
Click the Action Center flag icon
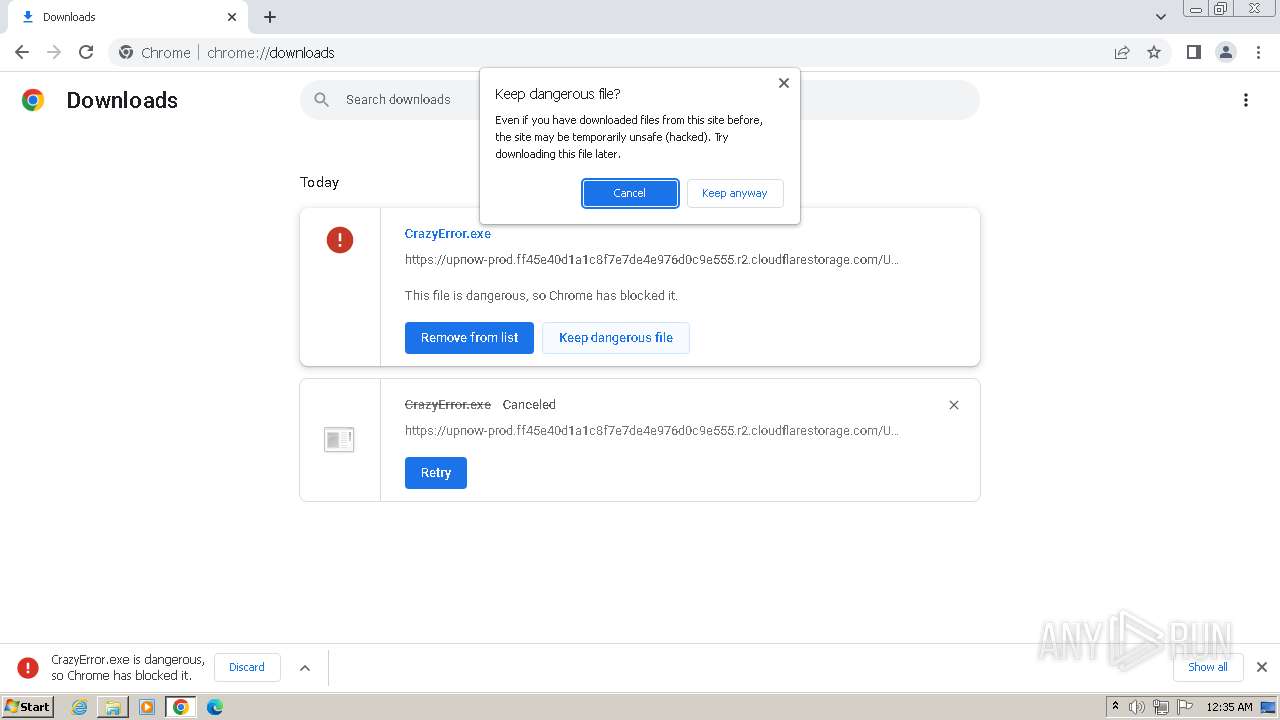point(1185,707)
